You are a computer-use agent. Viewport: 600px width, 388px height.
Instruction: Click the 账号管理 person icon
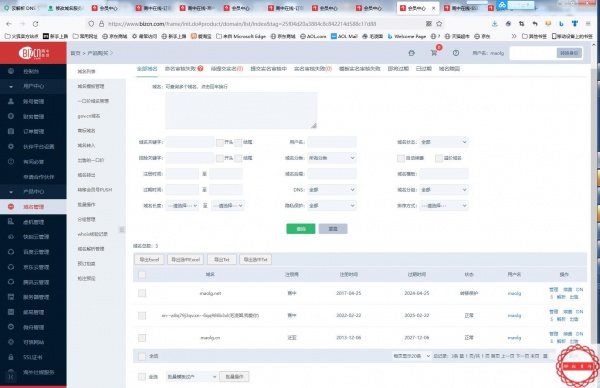[x=11, y=101]
